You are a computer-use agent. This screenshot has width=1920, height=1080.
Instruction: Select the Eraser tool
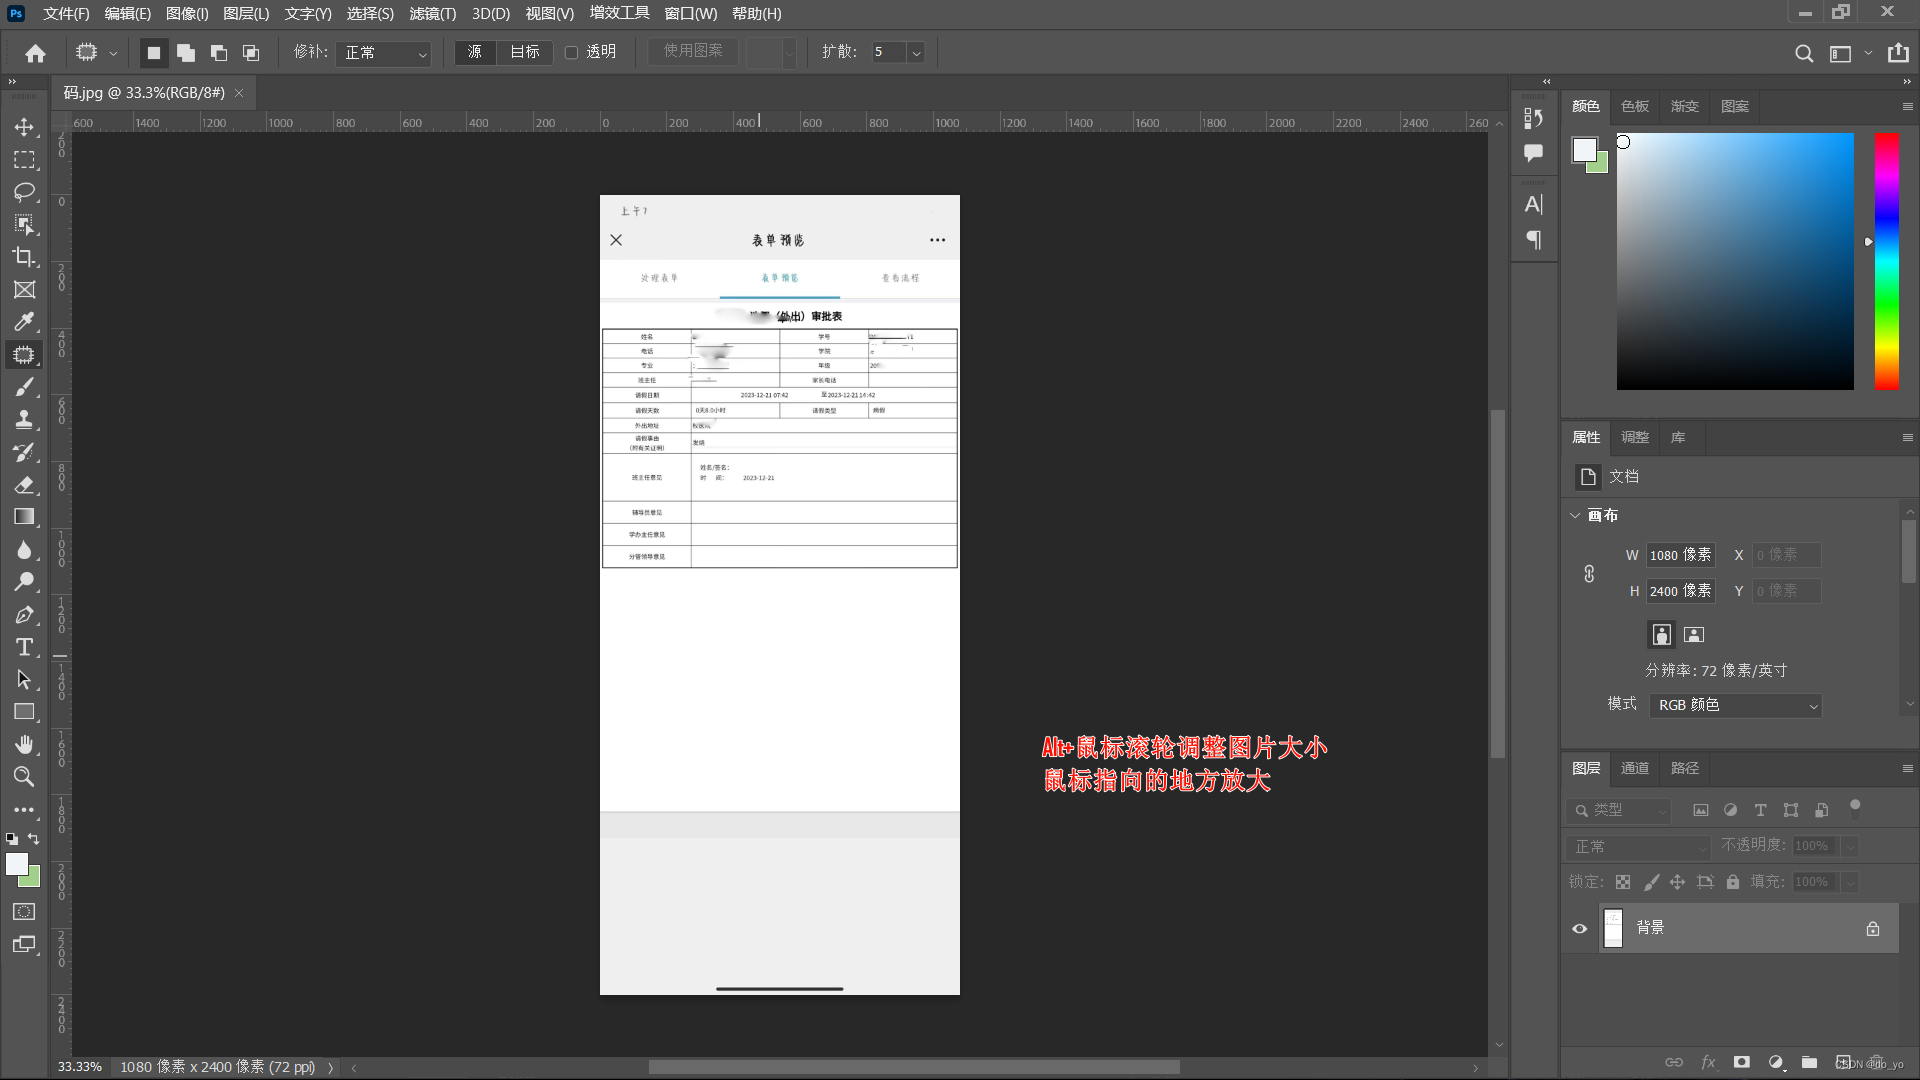(x=24, y=484)
